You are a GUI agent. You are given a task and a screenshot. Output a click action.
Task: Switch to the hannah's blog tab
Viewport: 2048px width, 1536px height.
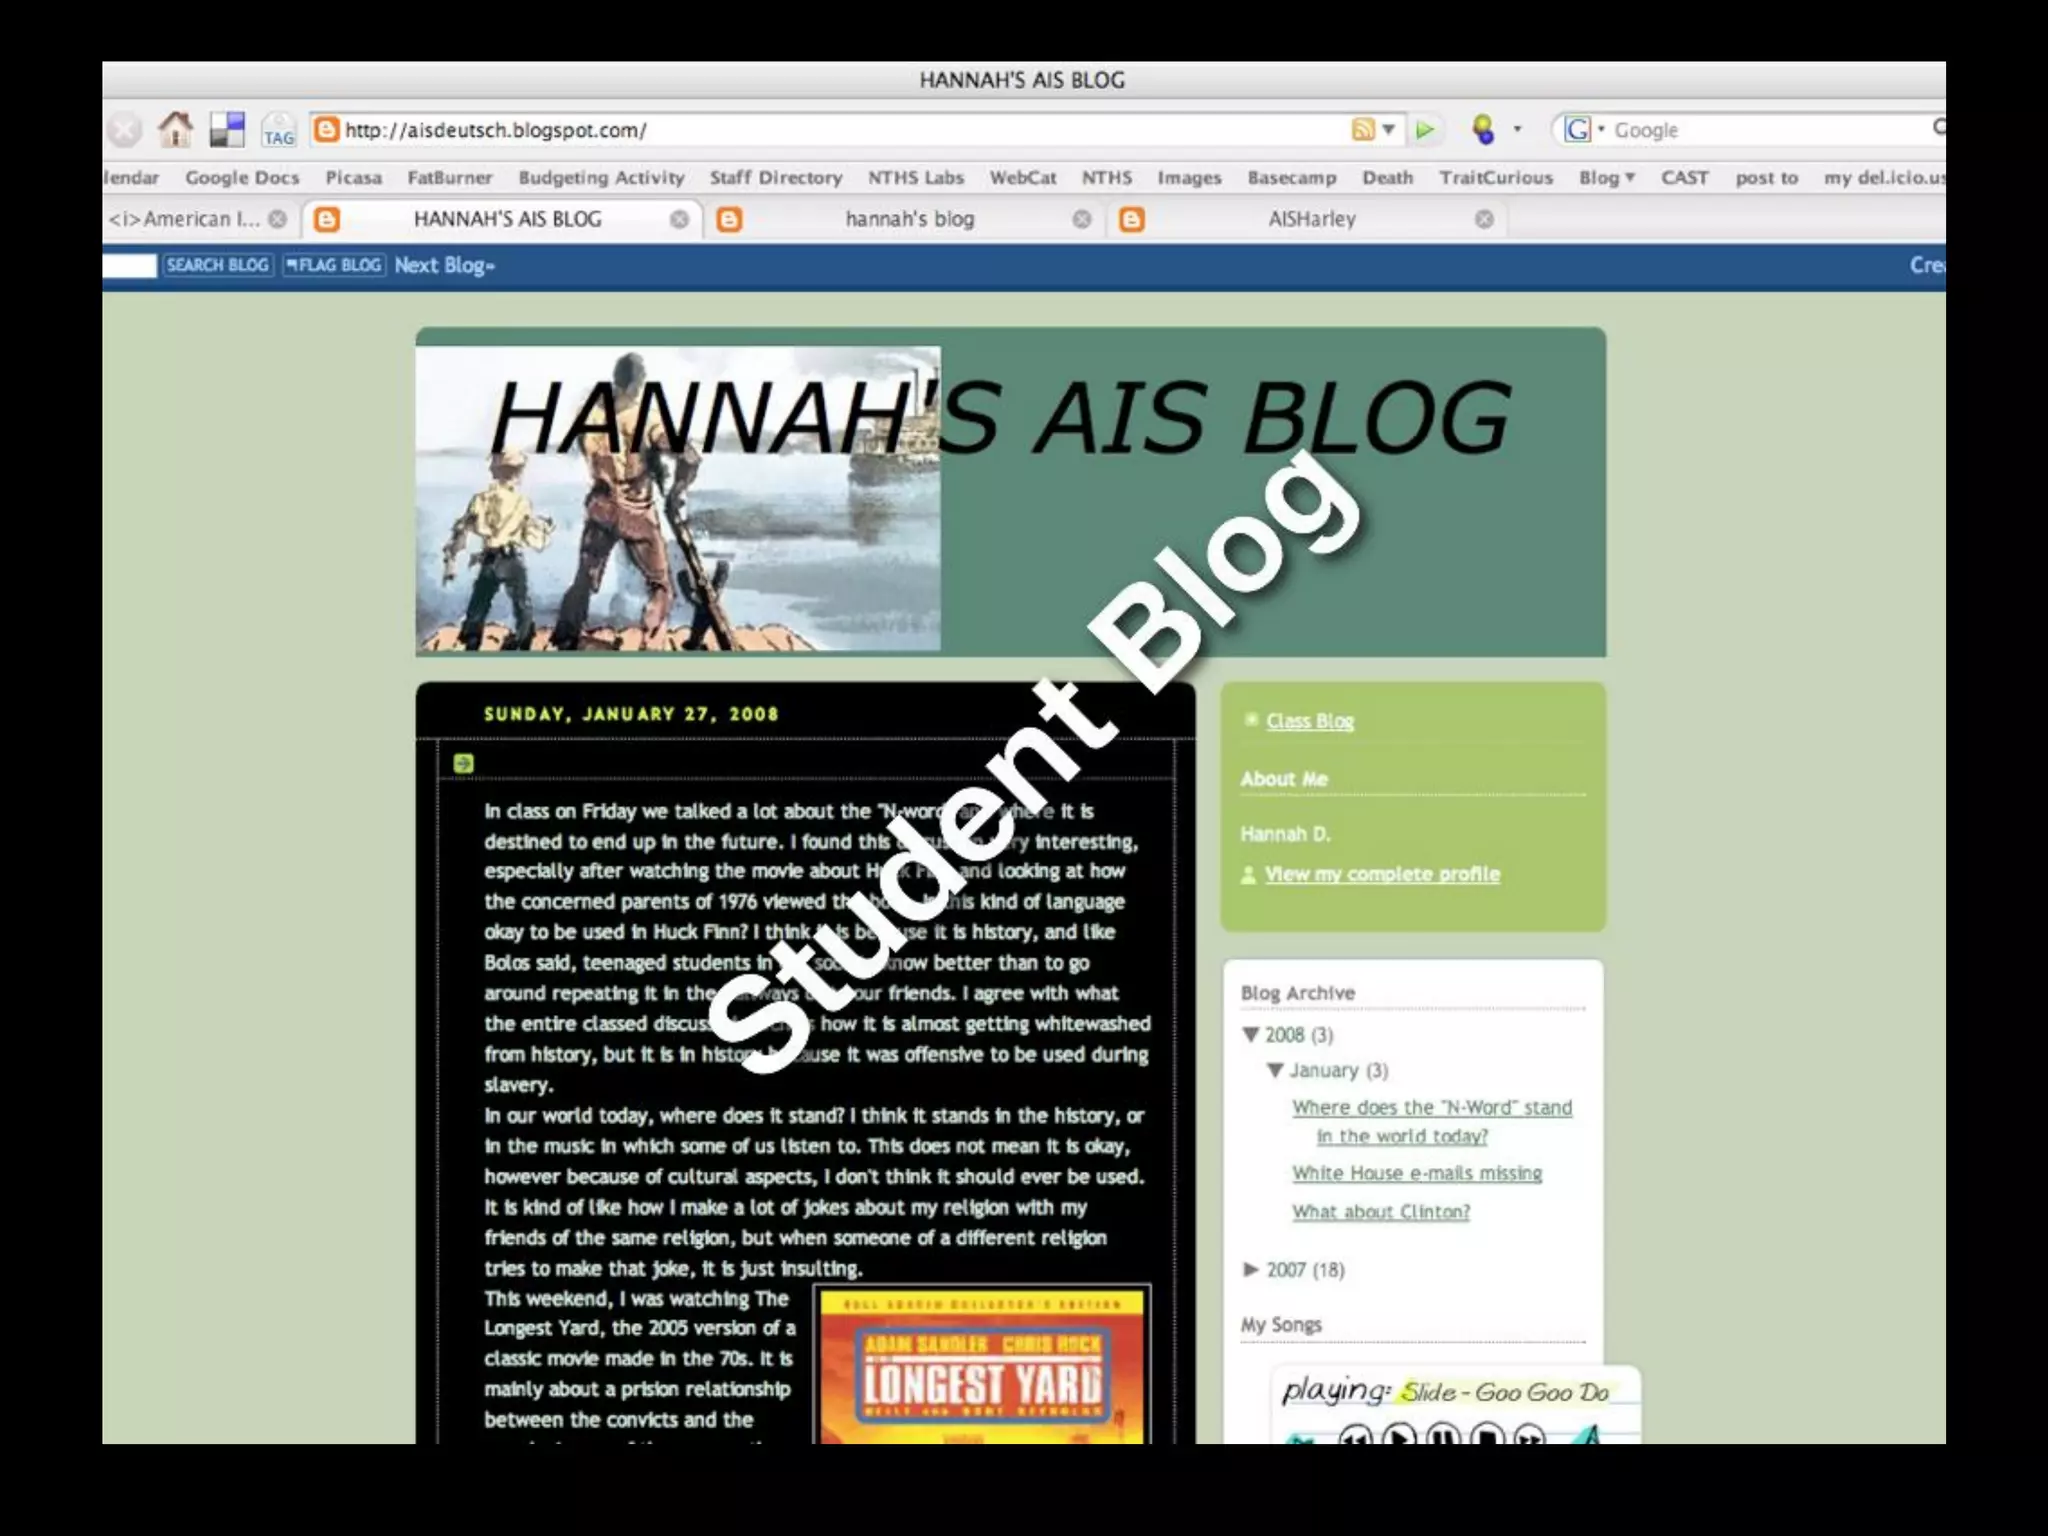(x=909, y=219)
